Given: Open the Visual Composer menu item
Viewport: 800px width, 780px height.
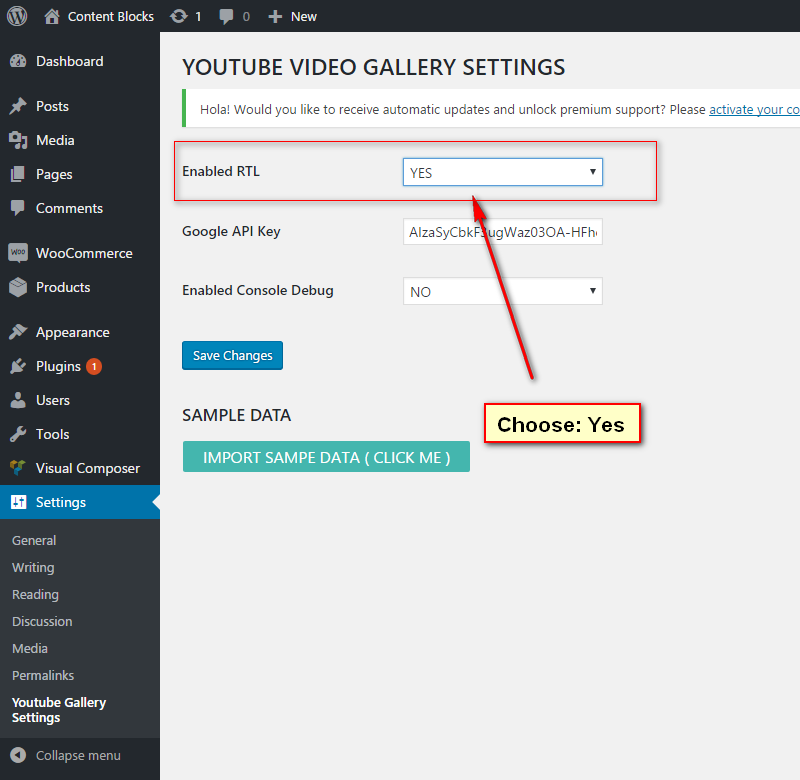Looking at the screenshot, I should pos(80,468).
